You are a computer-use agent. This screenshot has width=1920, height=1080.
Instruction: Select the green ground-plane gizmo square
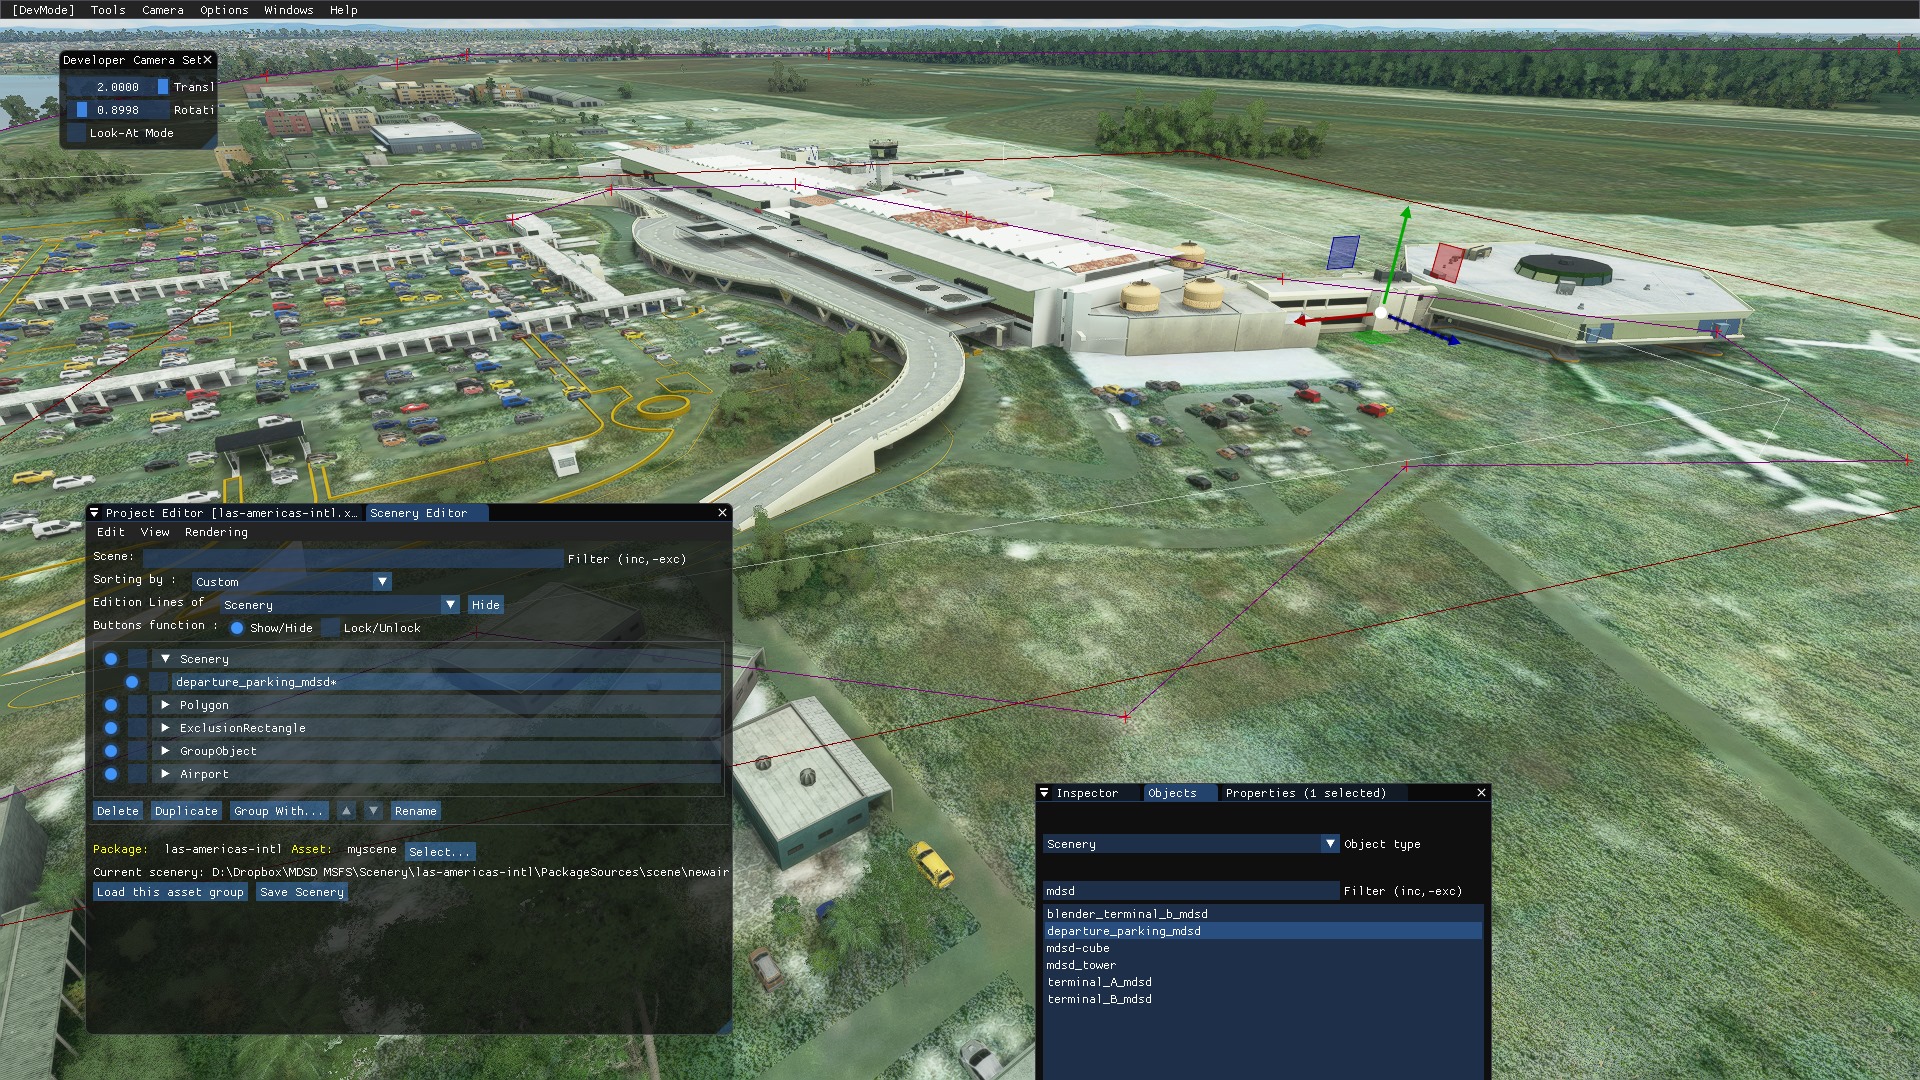pos(1376,338)
